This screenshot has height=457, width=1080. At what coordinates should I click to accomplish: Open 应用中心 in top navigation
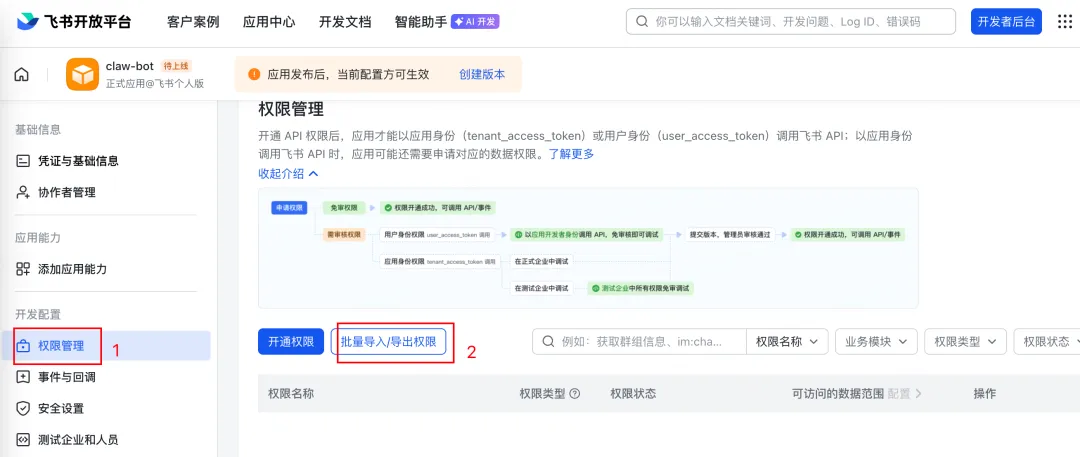[x=269, y=21]
